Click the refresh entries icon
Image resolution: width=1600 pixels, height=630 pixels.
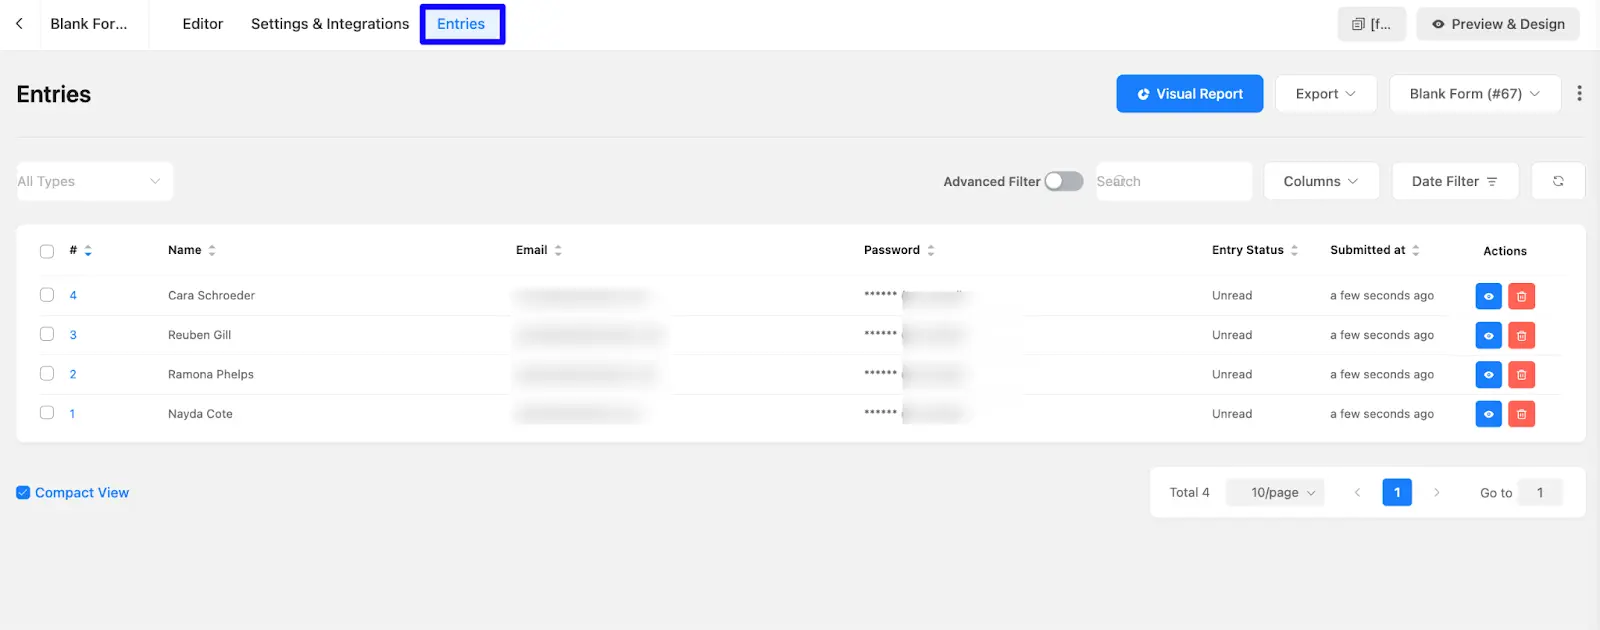tap(1557, 181)
